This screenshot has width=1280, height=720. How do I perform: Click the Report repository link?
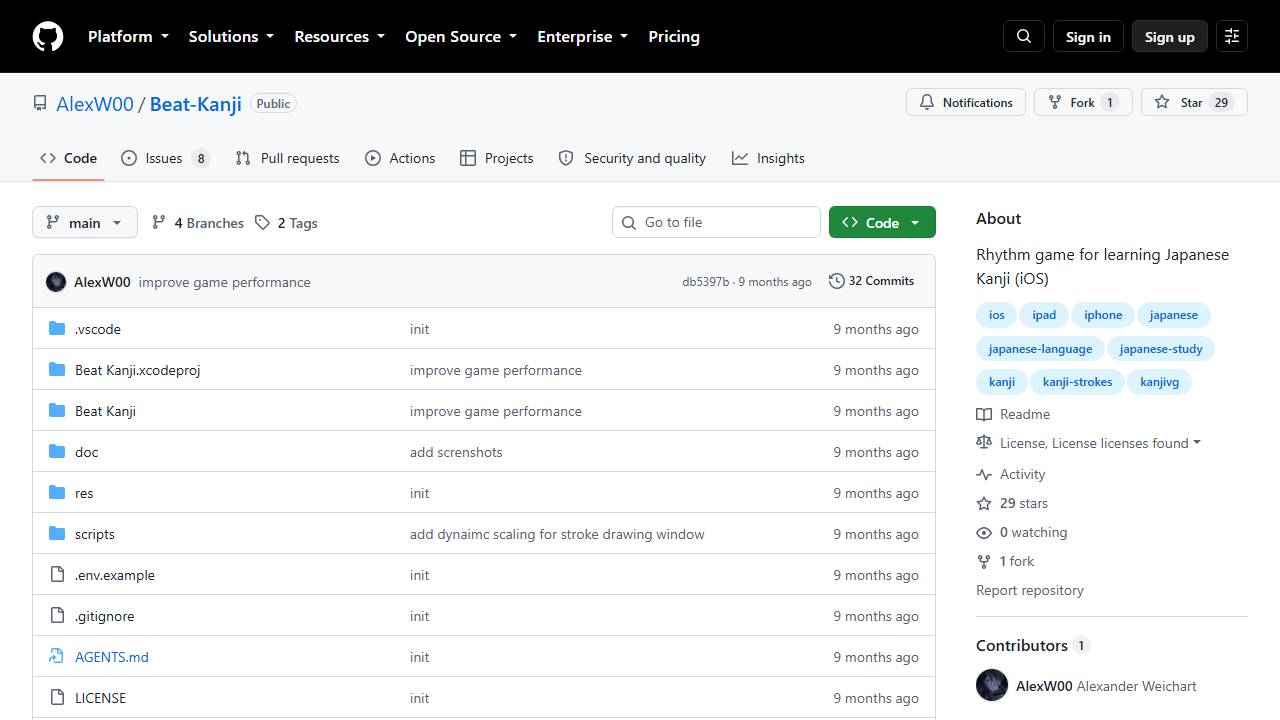click(x=1030, y=590)
